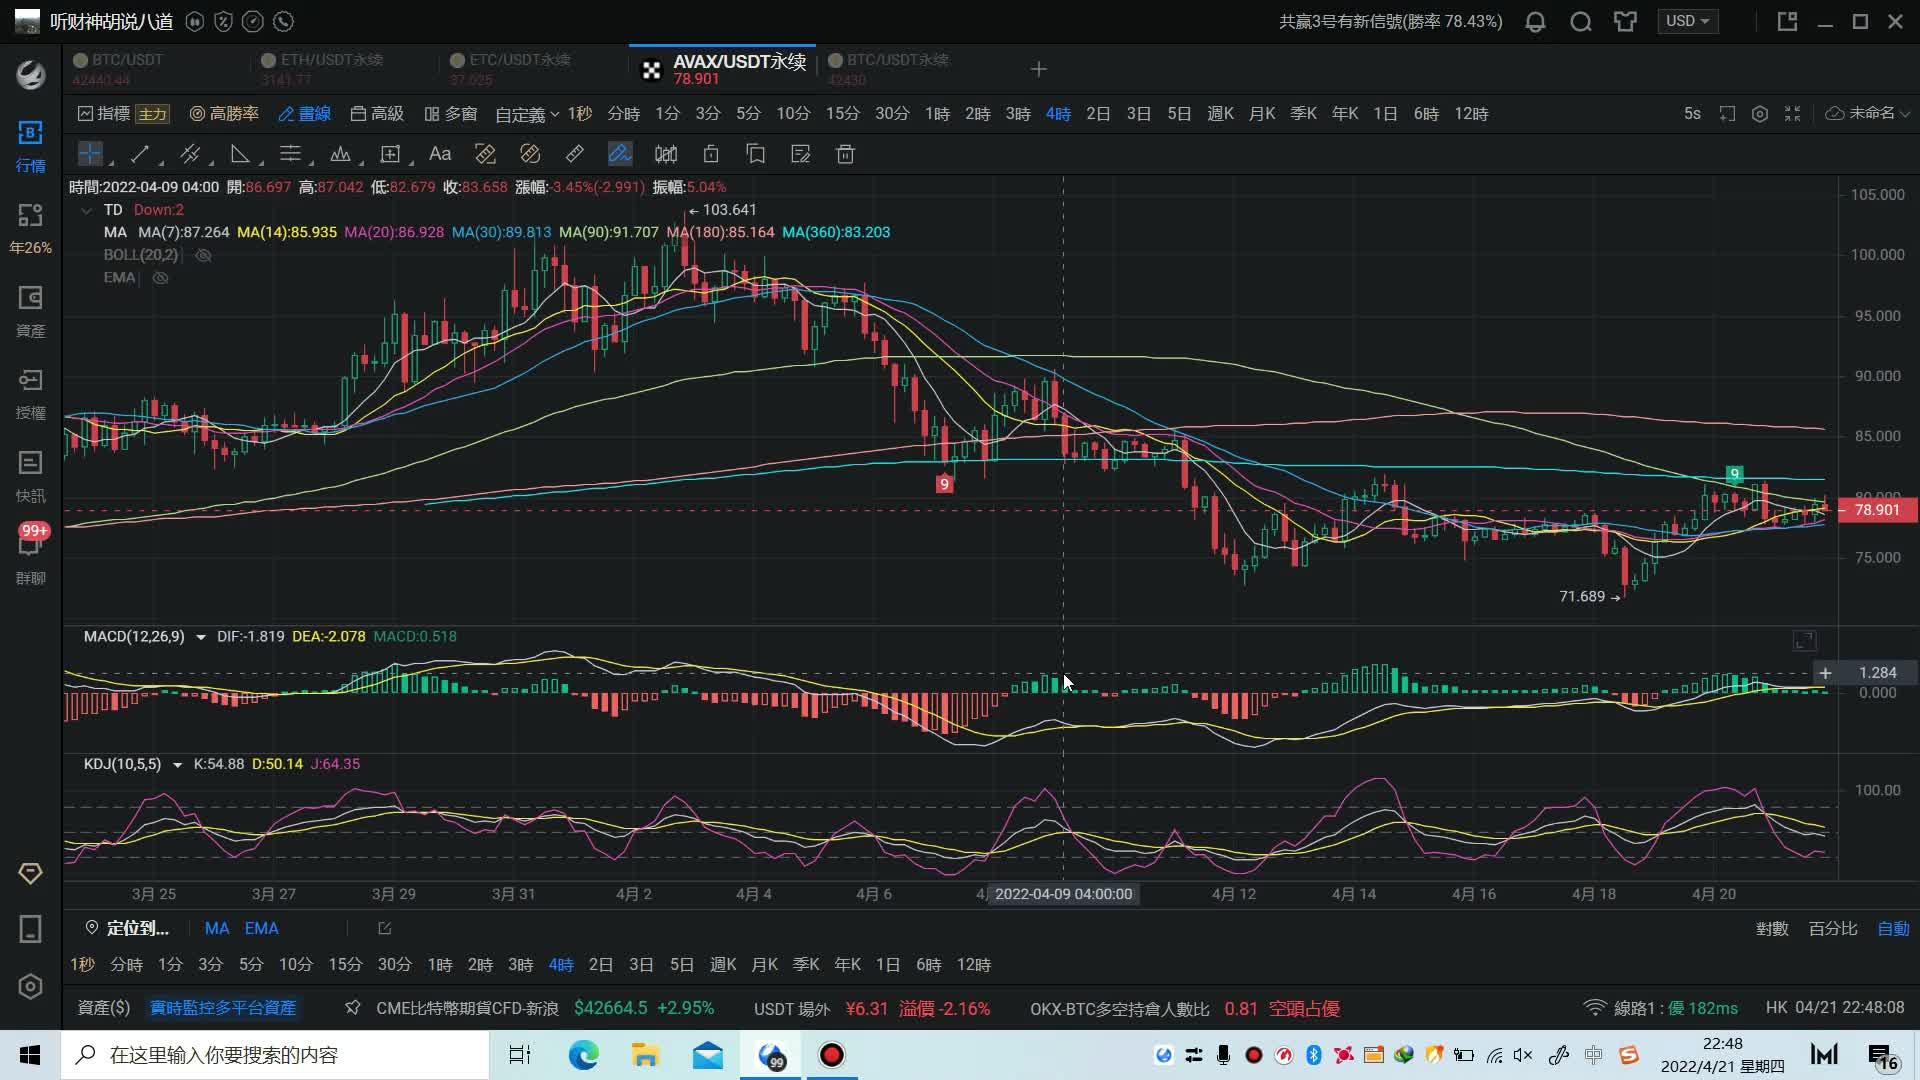Click the 實時監控多平台資產 link
Viewport: 1920px width, 1080px height.
[x=223, y=1008]
